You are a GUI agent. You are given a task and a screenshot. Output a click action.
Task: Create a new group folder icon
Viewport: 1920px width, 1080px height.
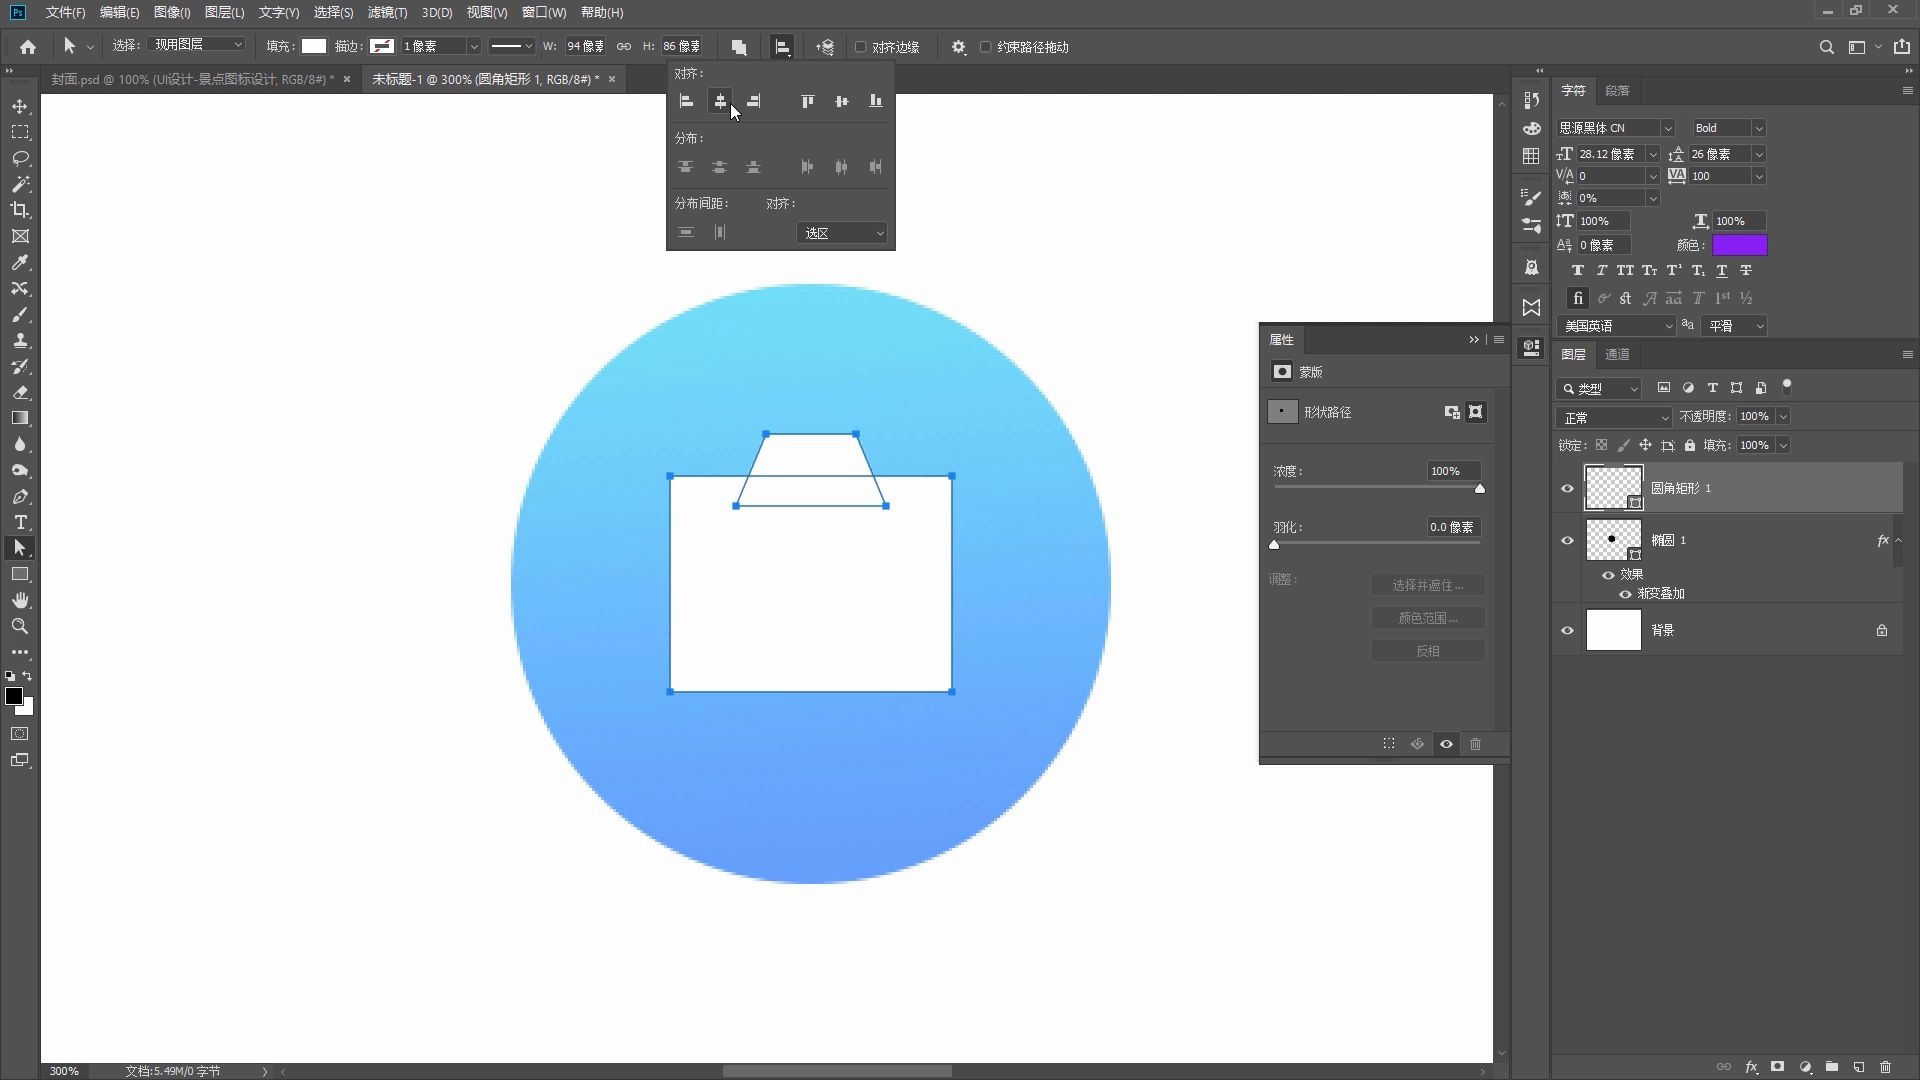[1831, 1067]
